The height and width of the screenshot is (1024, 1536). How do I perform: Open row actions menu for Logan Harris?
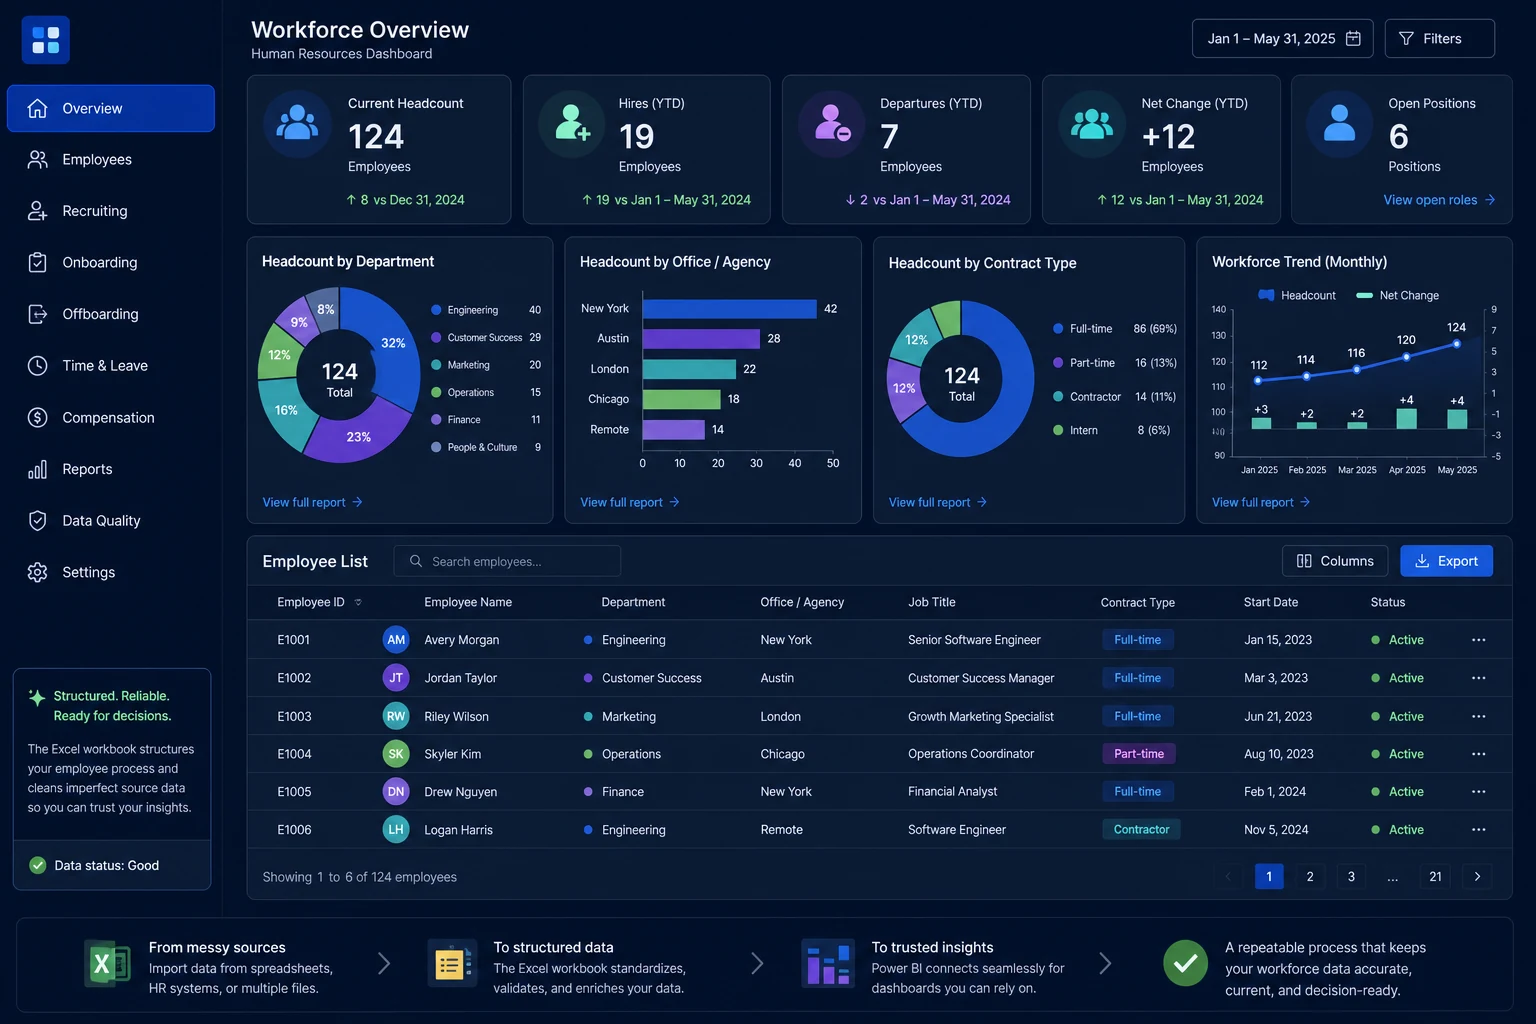[1479, 829]
